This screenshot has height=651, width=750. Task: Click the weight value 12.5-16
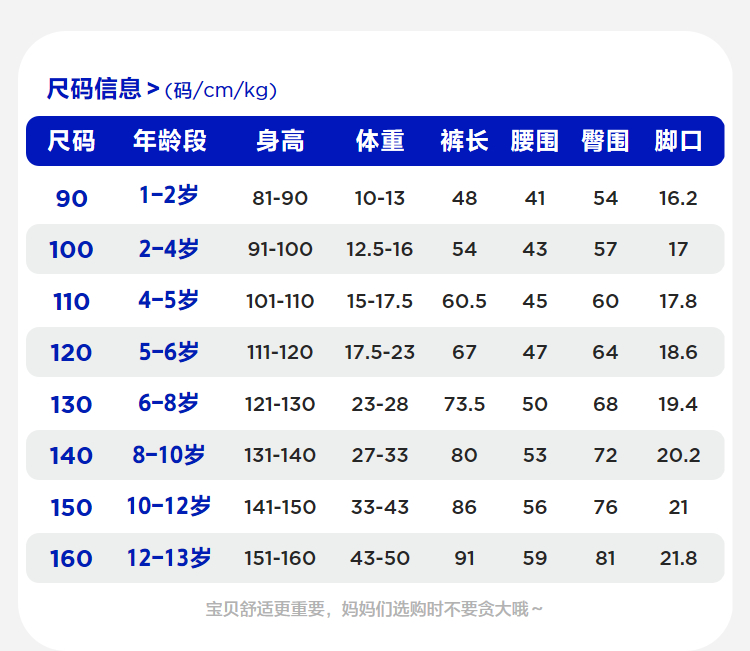(380, 249)
